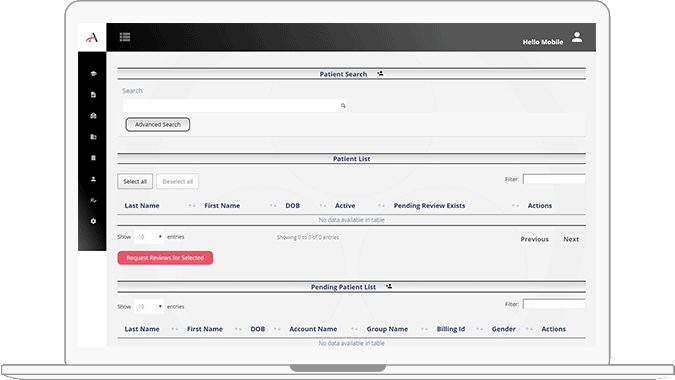
Task: Open the hospital building sidebar icon
Action: pyautogui.click(x=93, y=116)
